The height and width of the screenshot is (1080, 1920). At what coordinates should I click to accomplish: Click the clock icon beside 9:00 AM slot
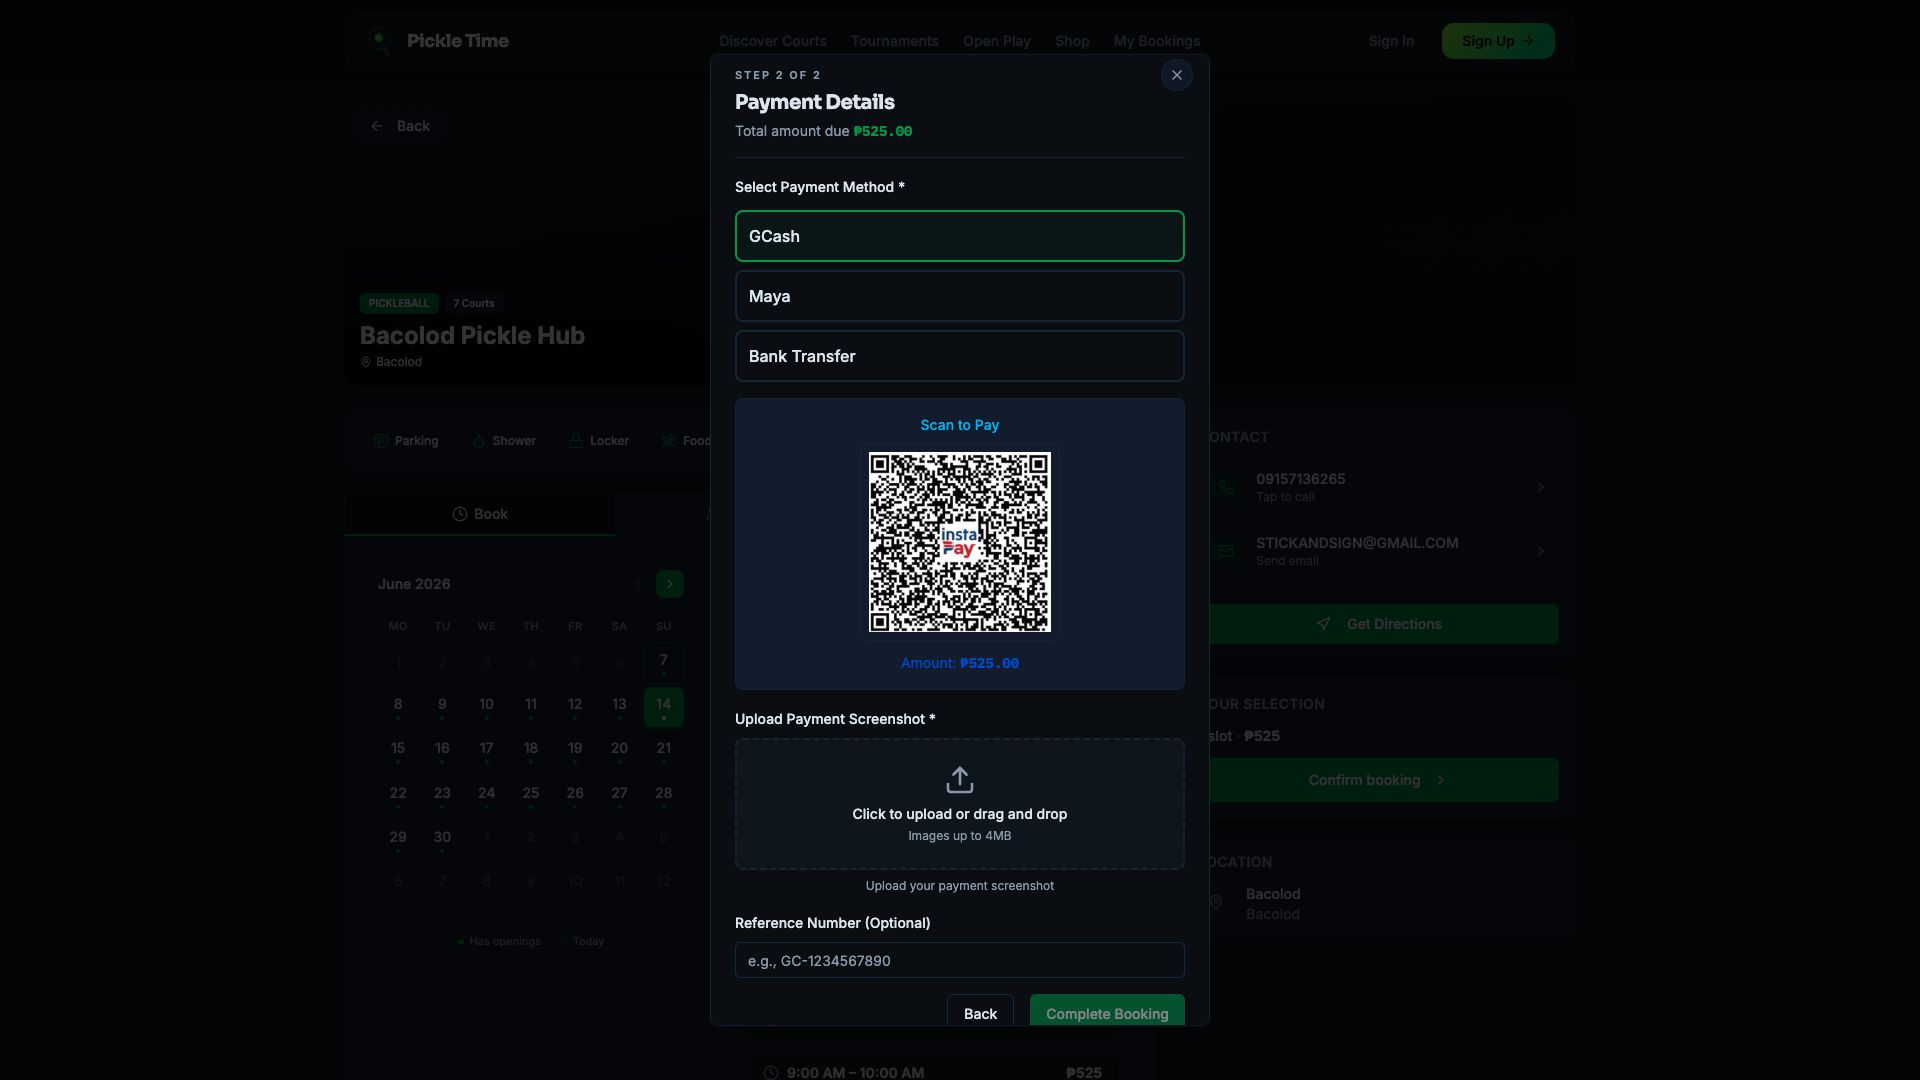[771, 1073]
